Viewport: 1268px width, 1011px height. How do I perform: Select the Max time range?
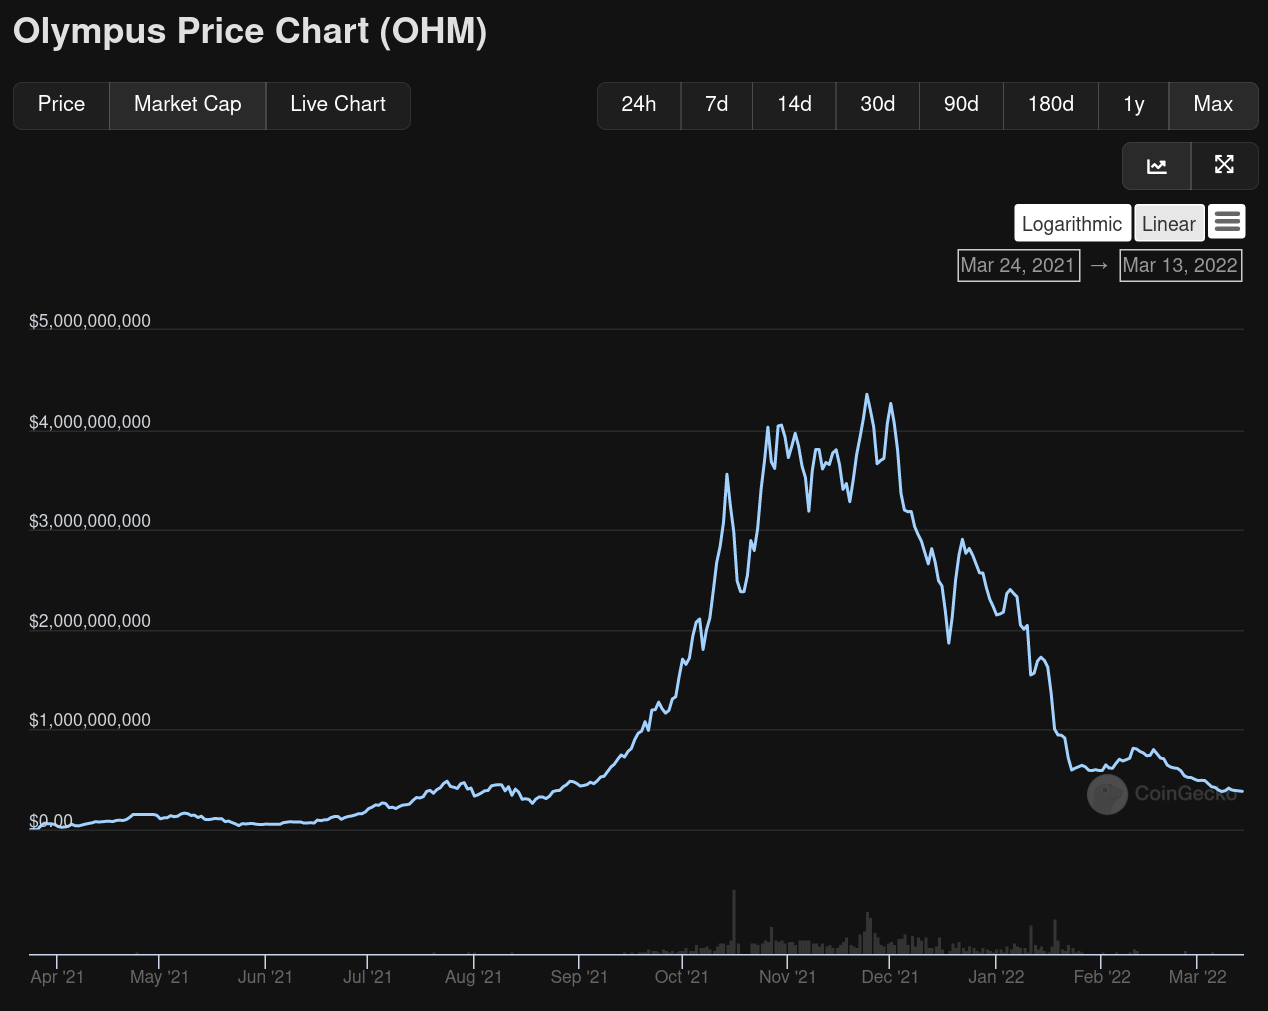pos(1213,105)
